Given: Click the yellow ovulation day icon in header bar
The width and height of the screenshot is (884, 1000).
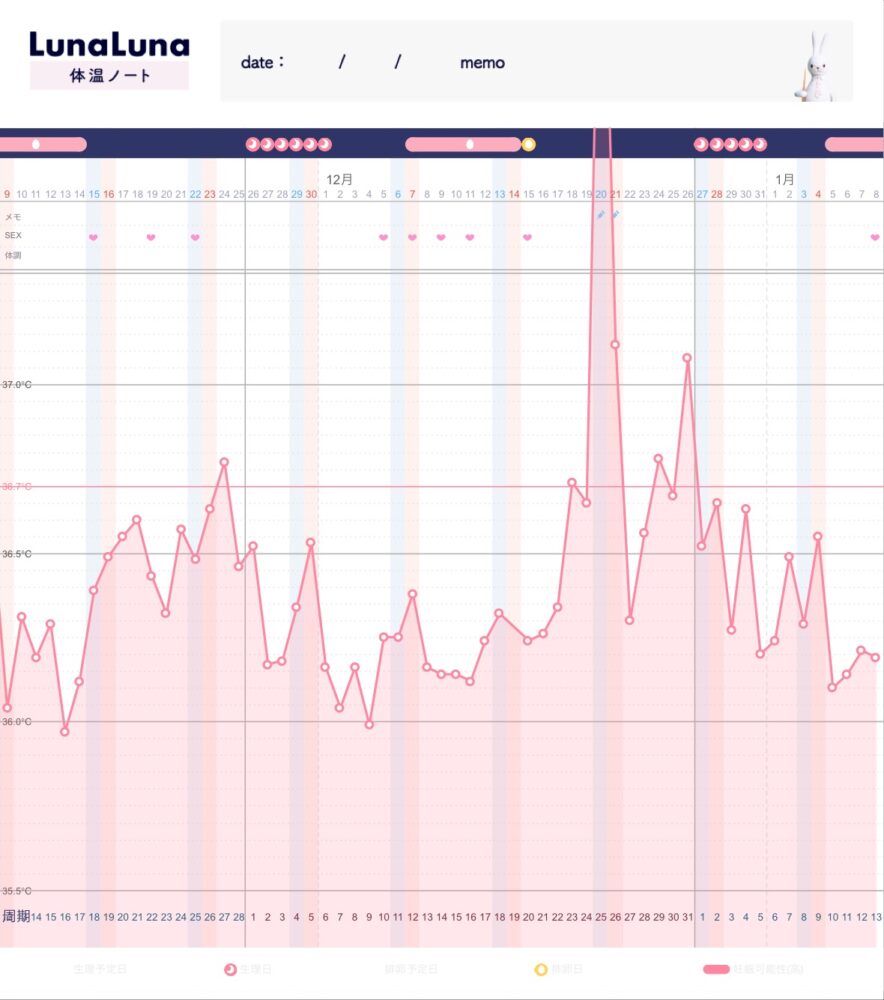Looking at the screenshot, I should click(529, 144).
